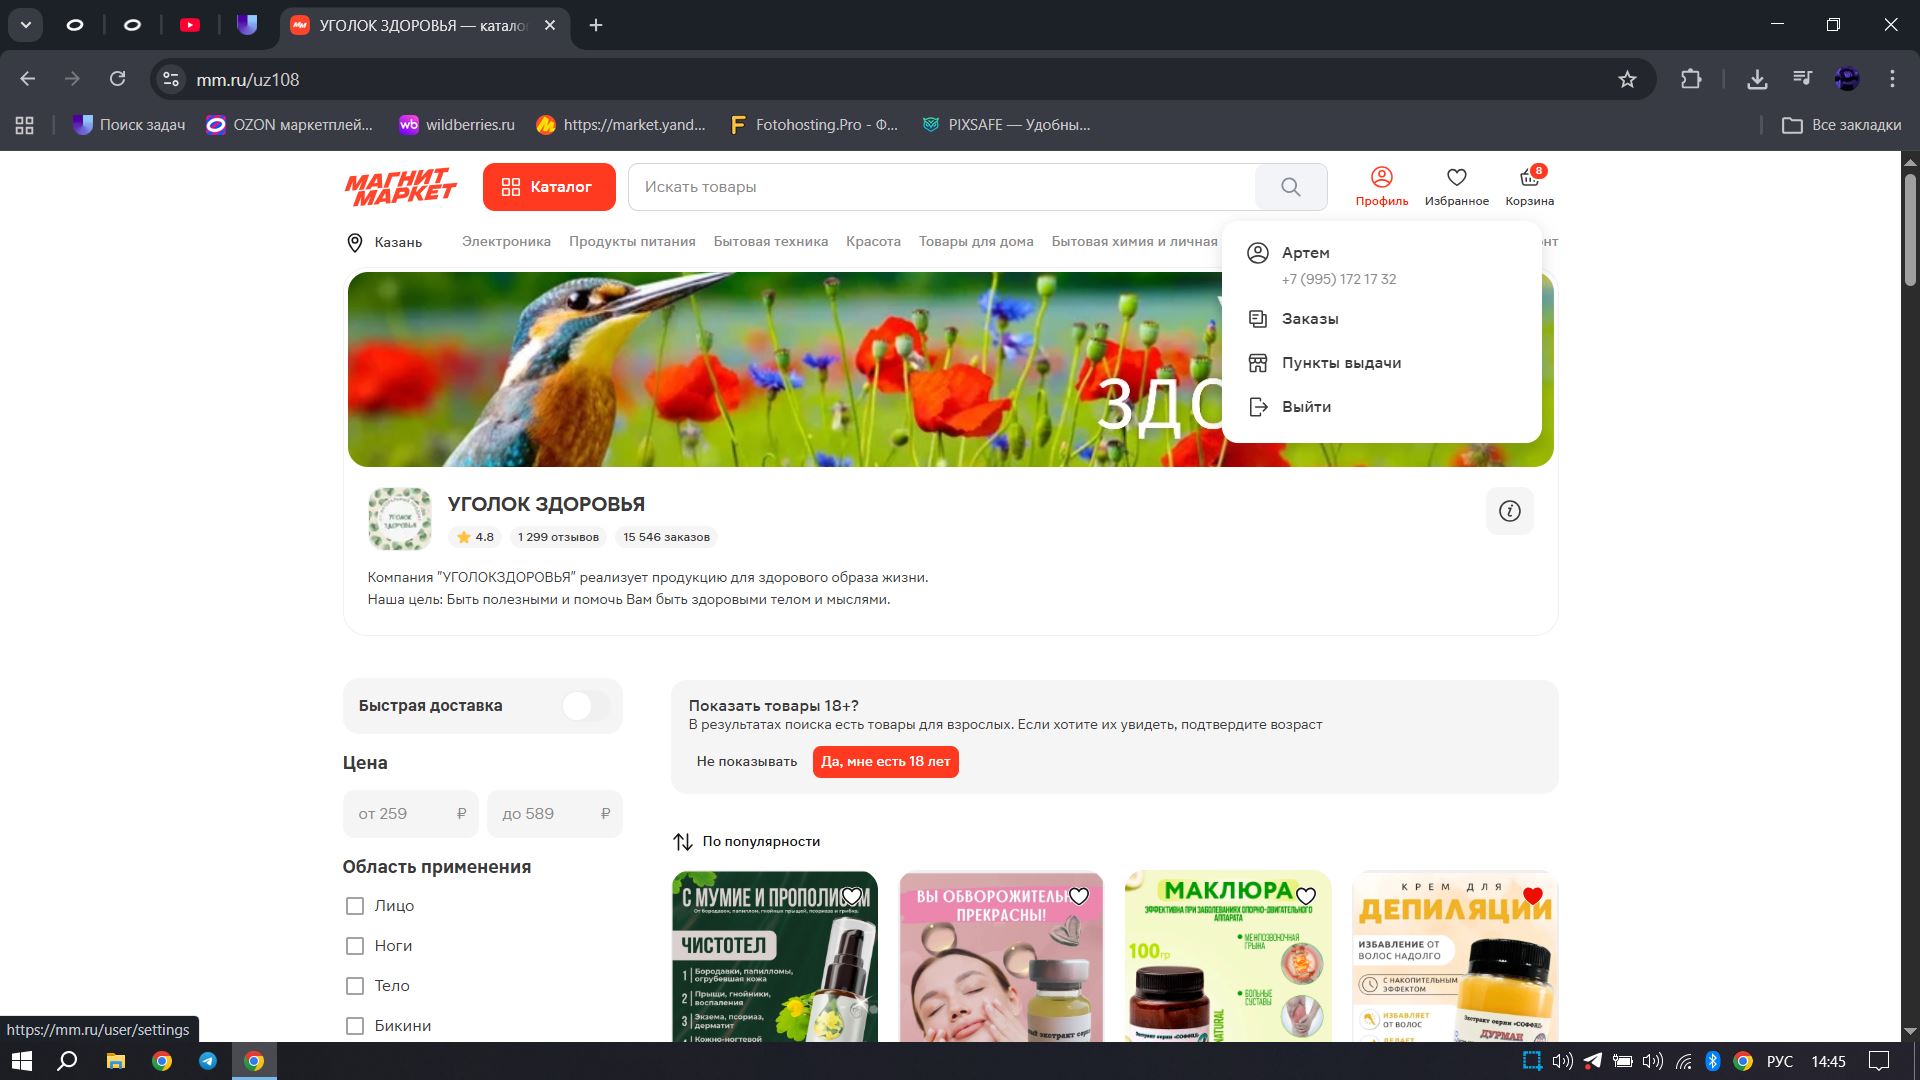
Task: Bookmark this page with star icon
Action: (1627, 79)
